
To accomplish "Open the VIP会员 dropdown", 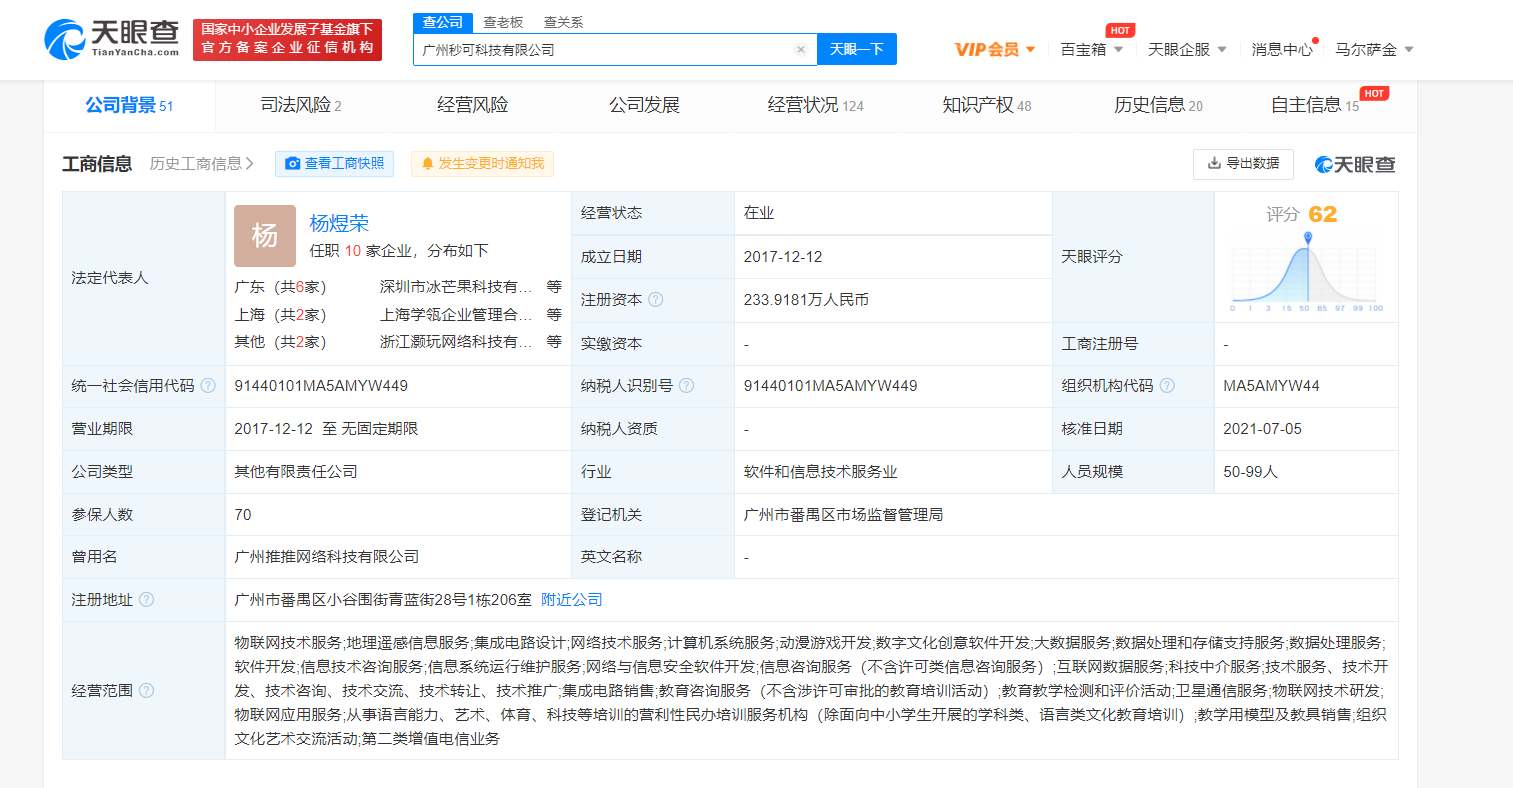I will [995, 49].
